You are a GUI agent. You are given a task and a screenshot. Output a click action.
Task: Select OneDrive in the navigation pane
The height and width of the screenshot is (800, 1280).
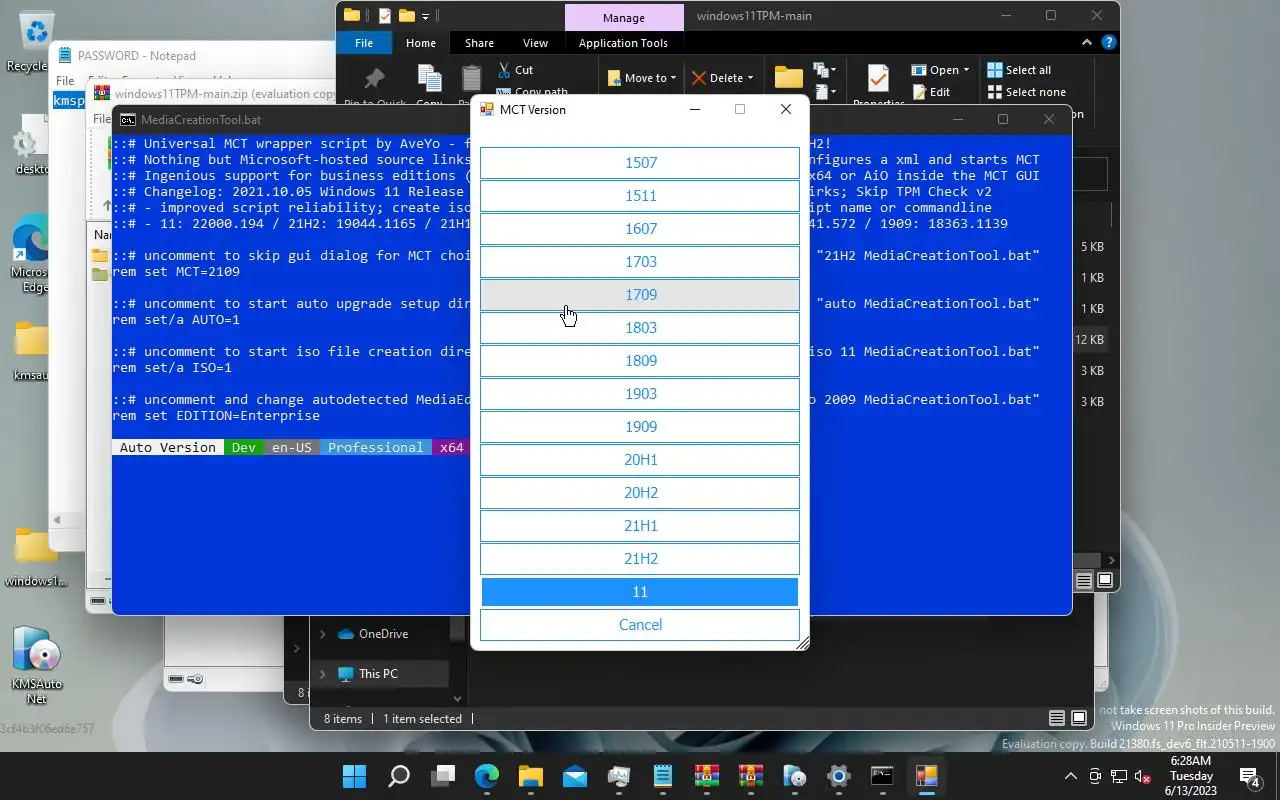(x=372, y=634)
